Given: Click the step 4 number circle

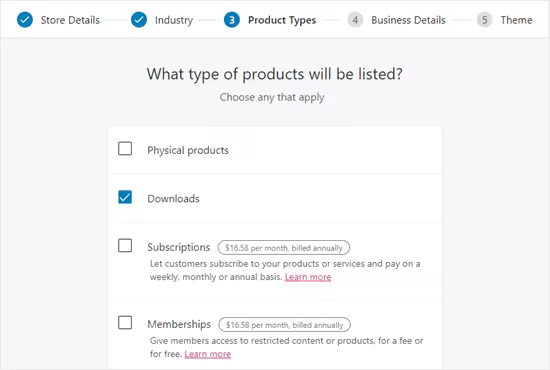Looking at the screenshot, I should click(355, 20).
